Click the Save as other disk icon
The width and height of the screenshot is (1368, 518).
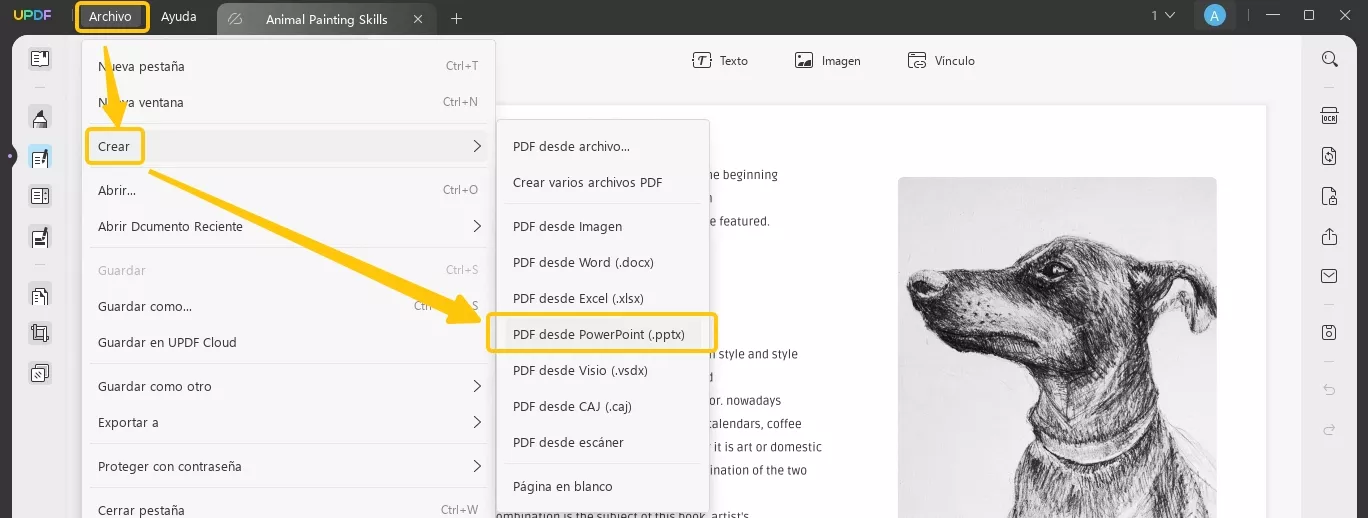coord(1329,332)
